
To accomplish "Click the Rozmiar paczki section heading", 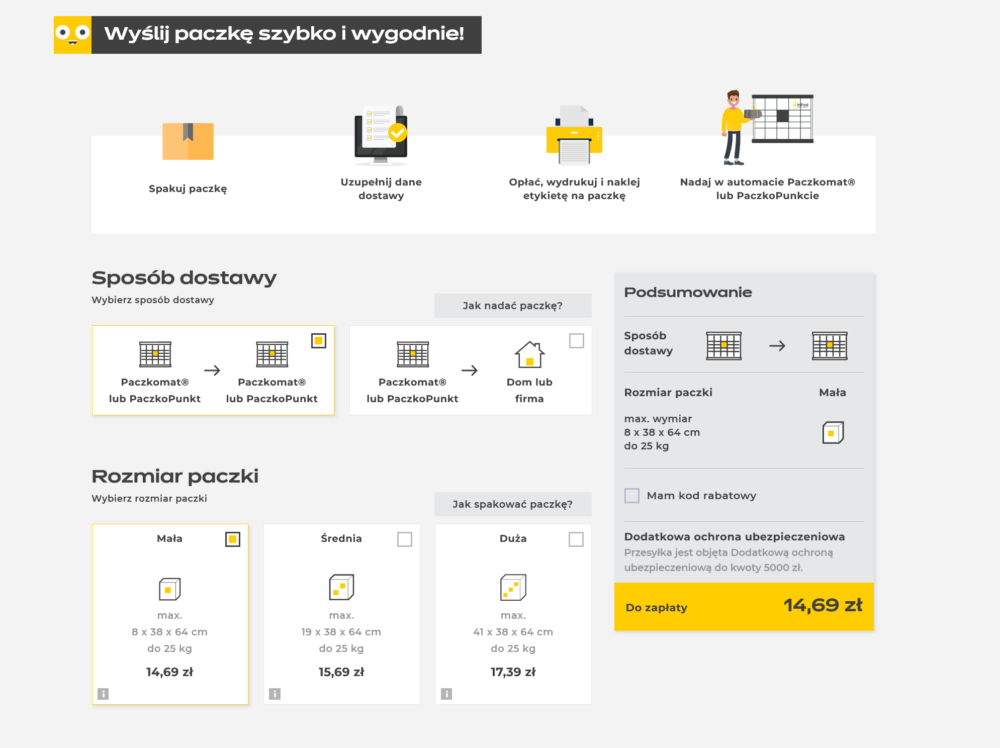I will pos(175,476).
